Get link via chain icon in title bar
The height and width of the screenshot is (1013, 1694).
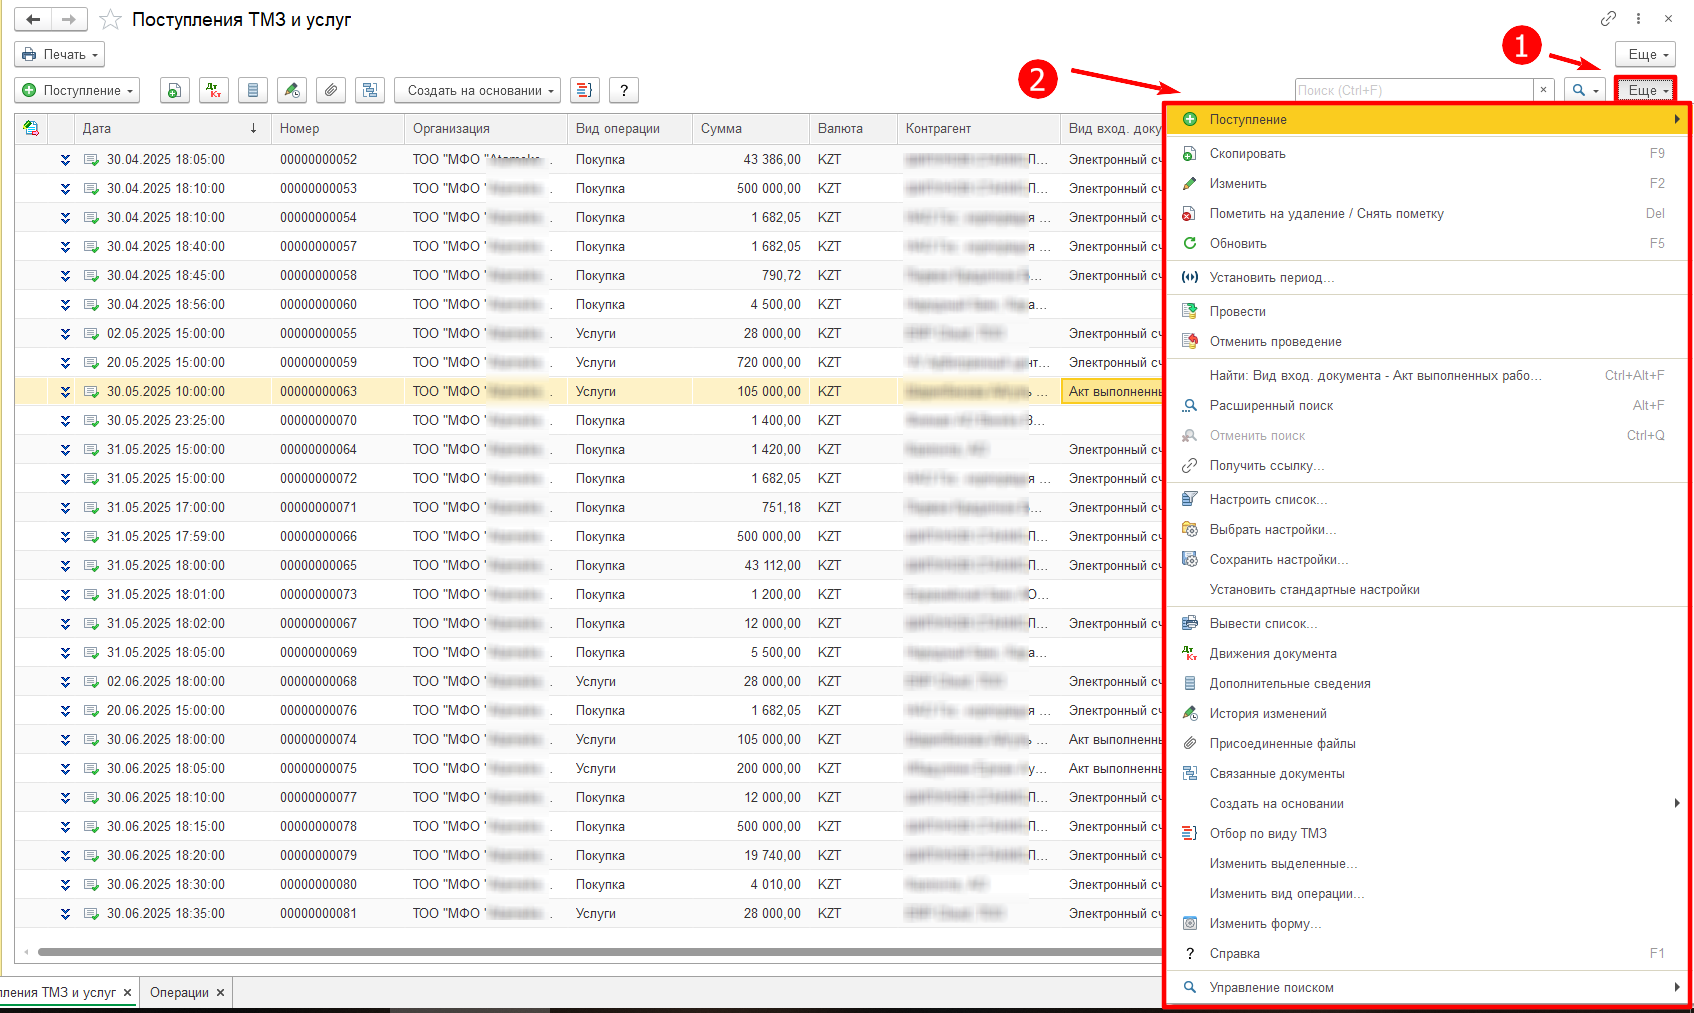click(1608, 18)
